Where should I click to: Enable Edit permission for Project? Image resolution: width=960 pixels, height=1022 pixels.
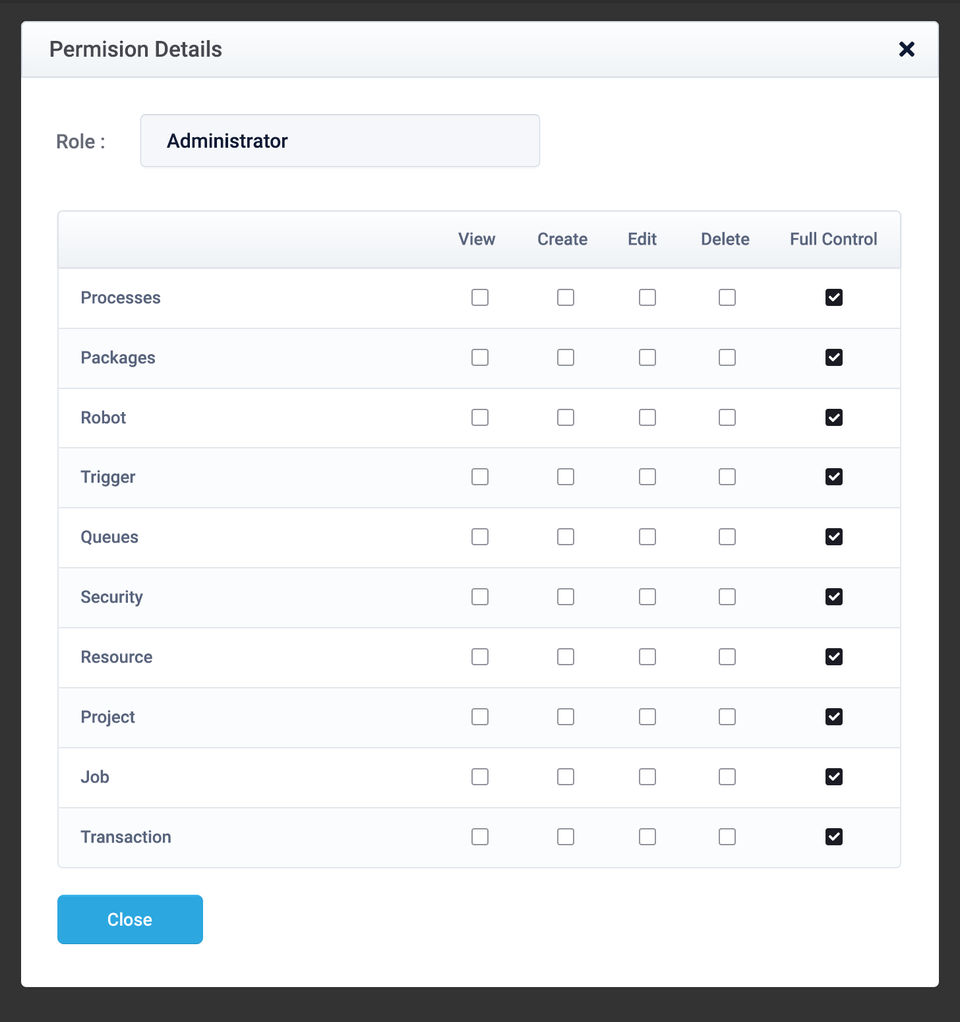pos(647,717)
